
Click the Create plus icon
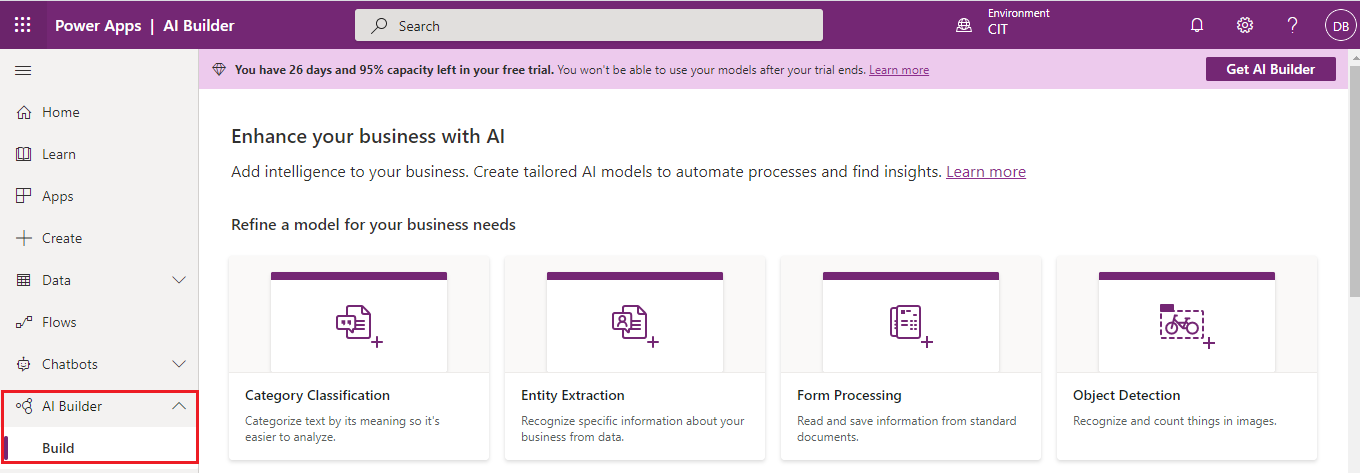(x=24, y=238)
